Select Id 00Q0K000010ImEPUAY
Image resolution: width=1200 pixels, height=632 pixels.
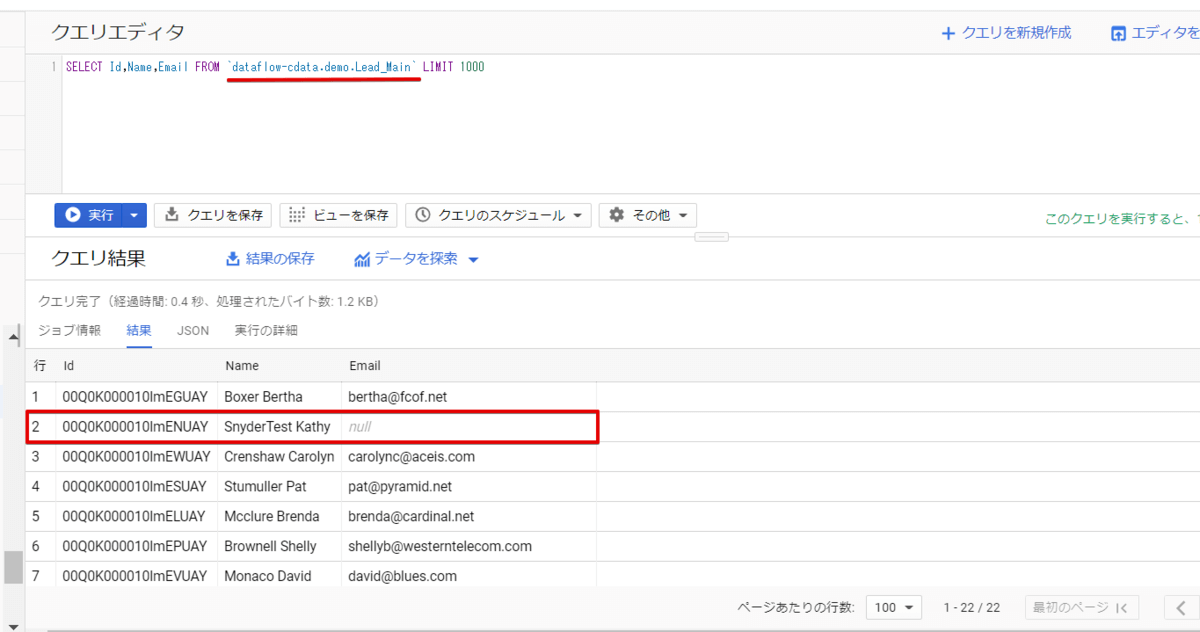coord(134,547)
